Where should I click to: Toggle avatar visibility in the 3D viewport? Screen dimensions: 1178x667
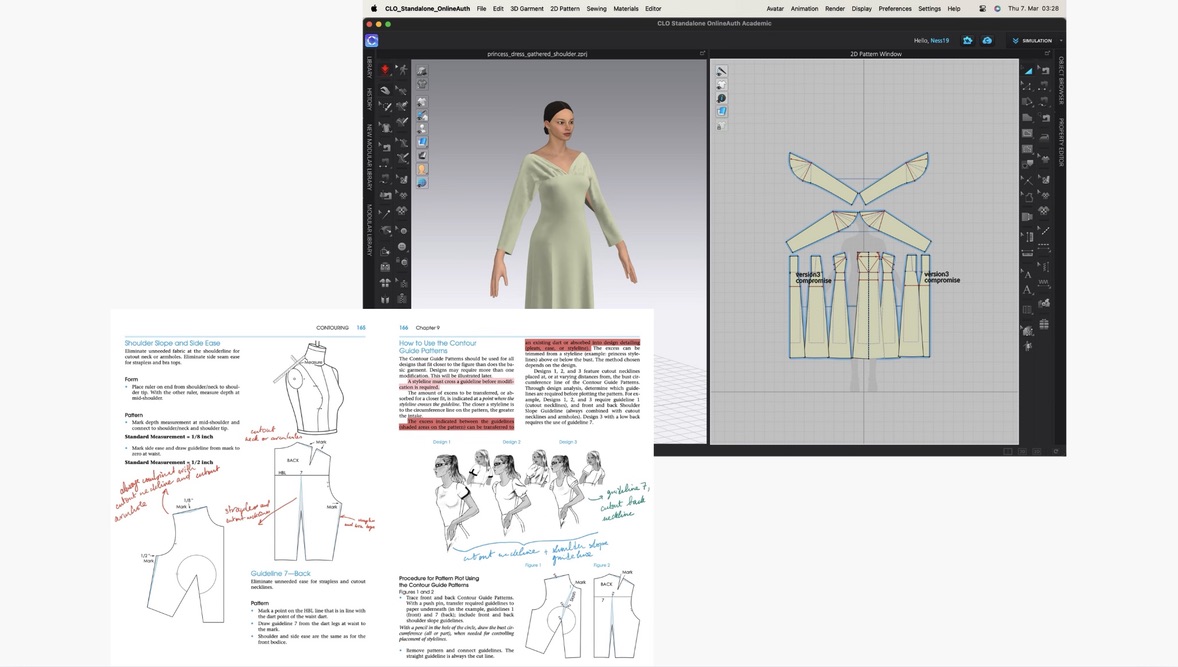point(422,168)
